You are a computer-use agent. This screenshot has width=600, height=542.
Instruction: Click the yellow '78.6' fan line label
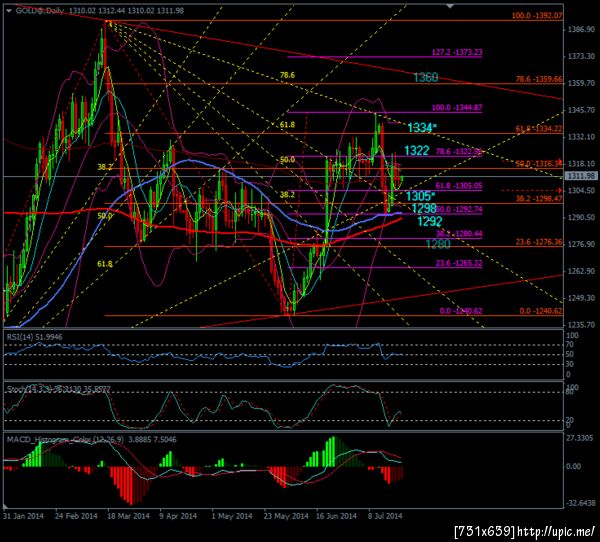287,75
